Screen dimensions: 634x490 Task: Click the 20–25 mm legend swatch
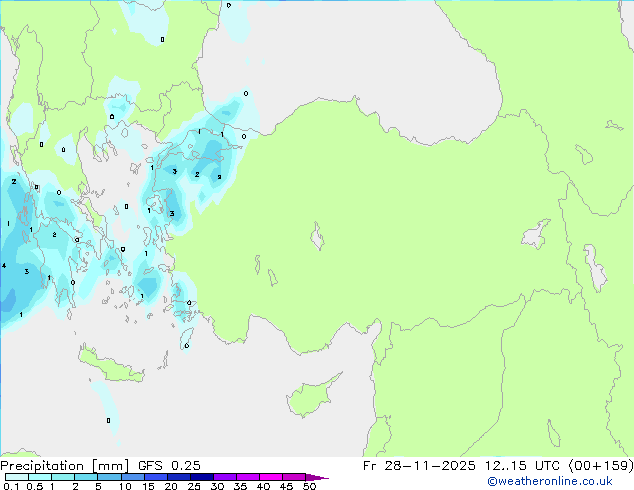click(x=178, y=477)
